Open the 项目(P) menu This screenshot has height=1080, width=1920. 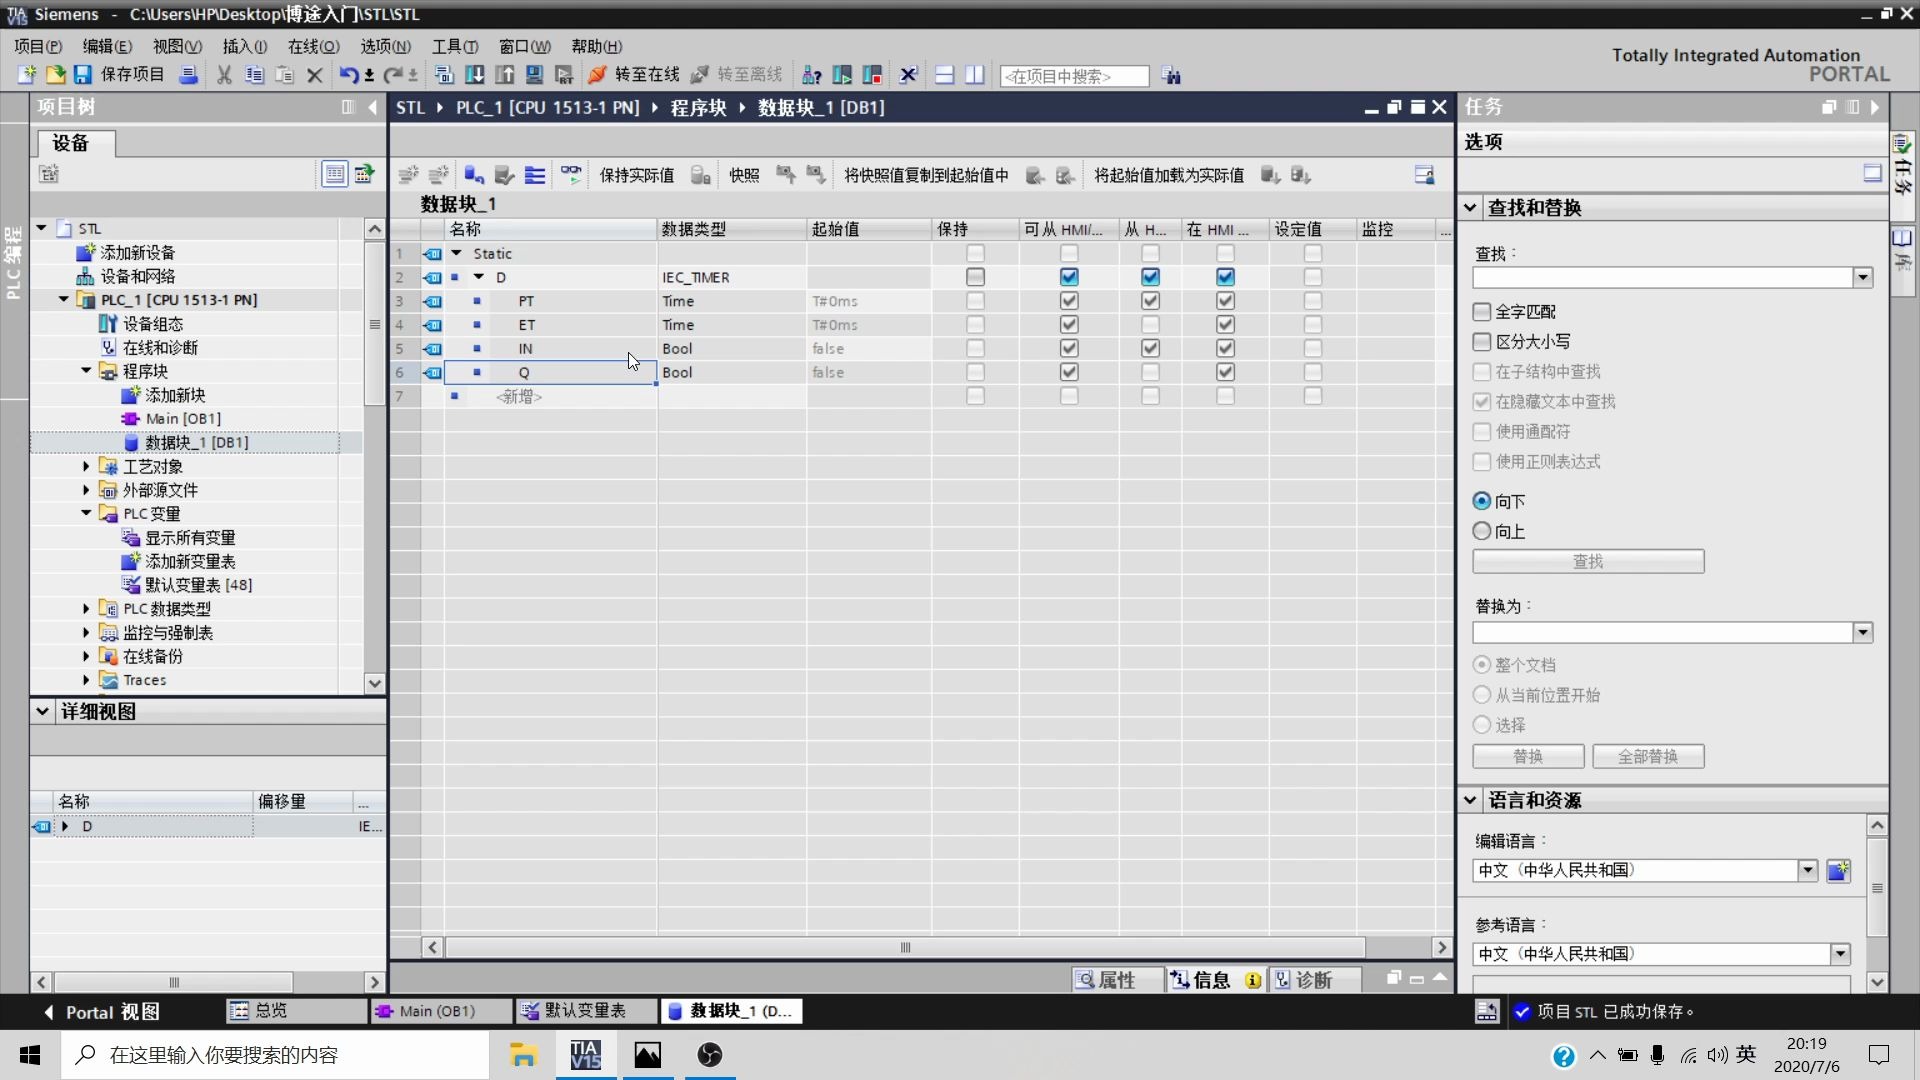coord(38,46)
